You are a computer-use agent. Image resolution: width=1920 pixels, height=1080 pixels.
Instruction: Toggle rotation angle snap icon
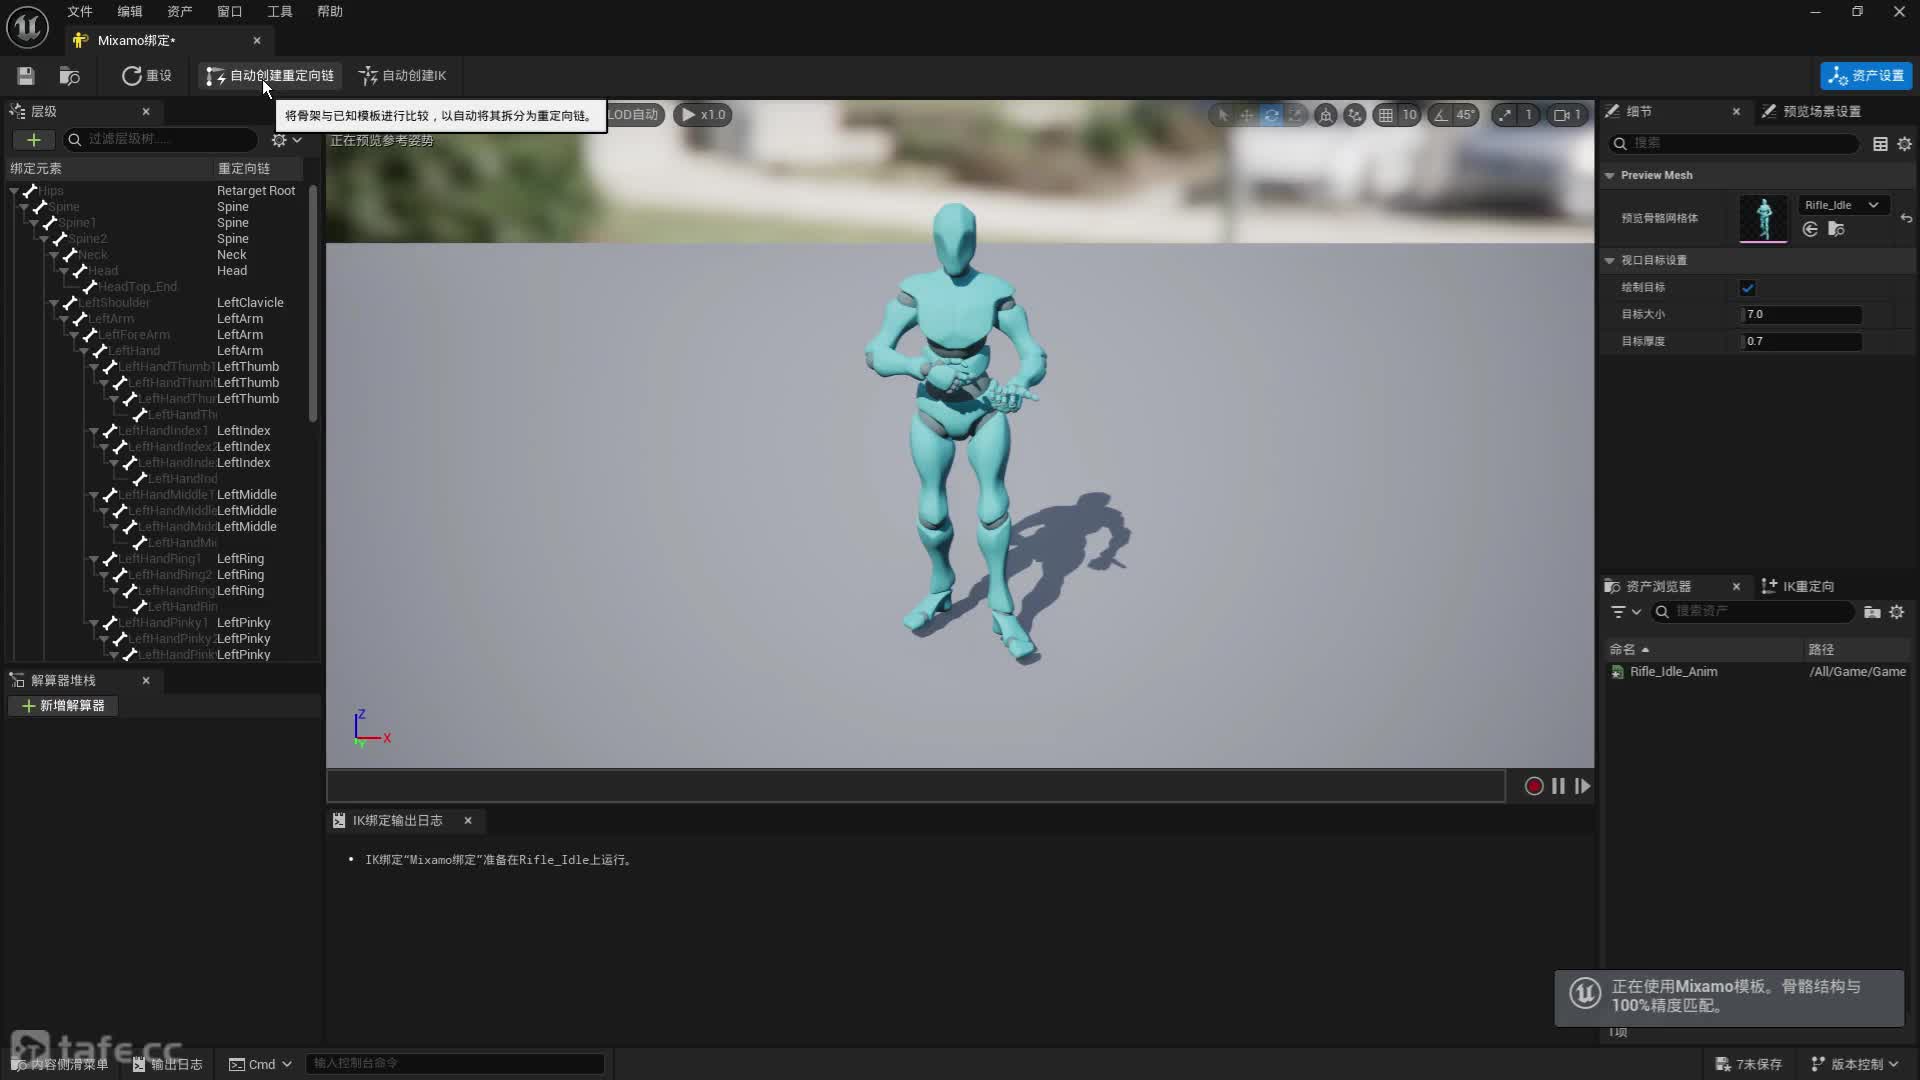click(x=1441, y=115)
